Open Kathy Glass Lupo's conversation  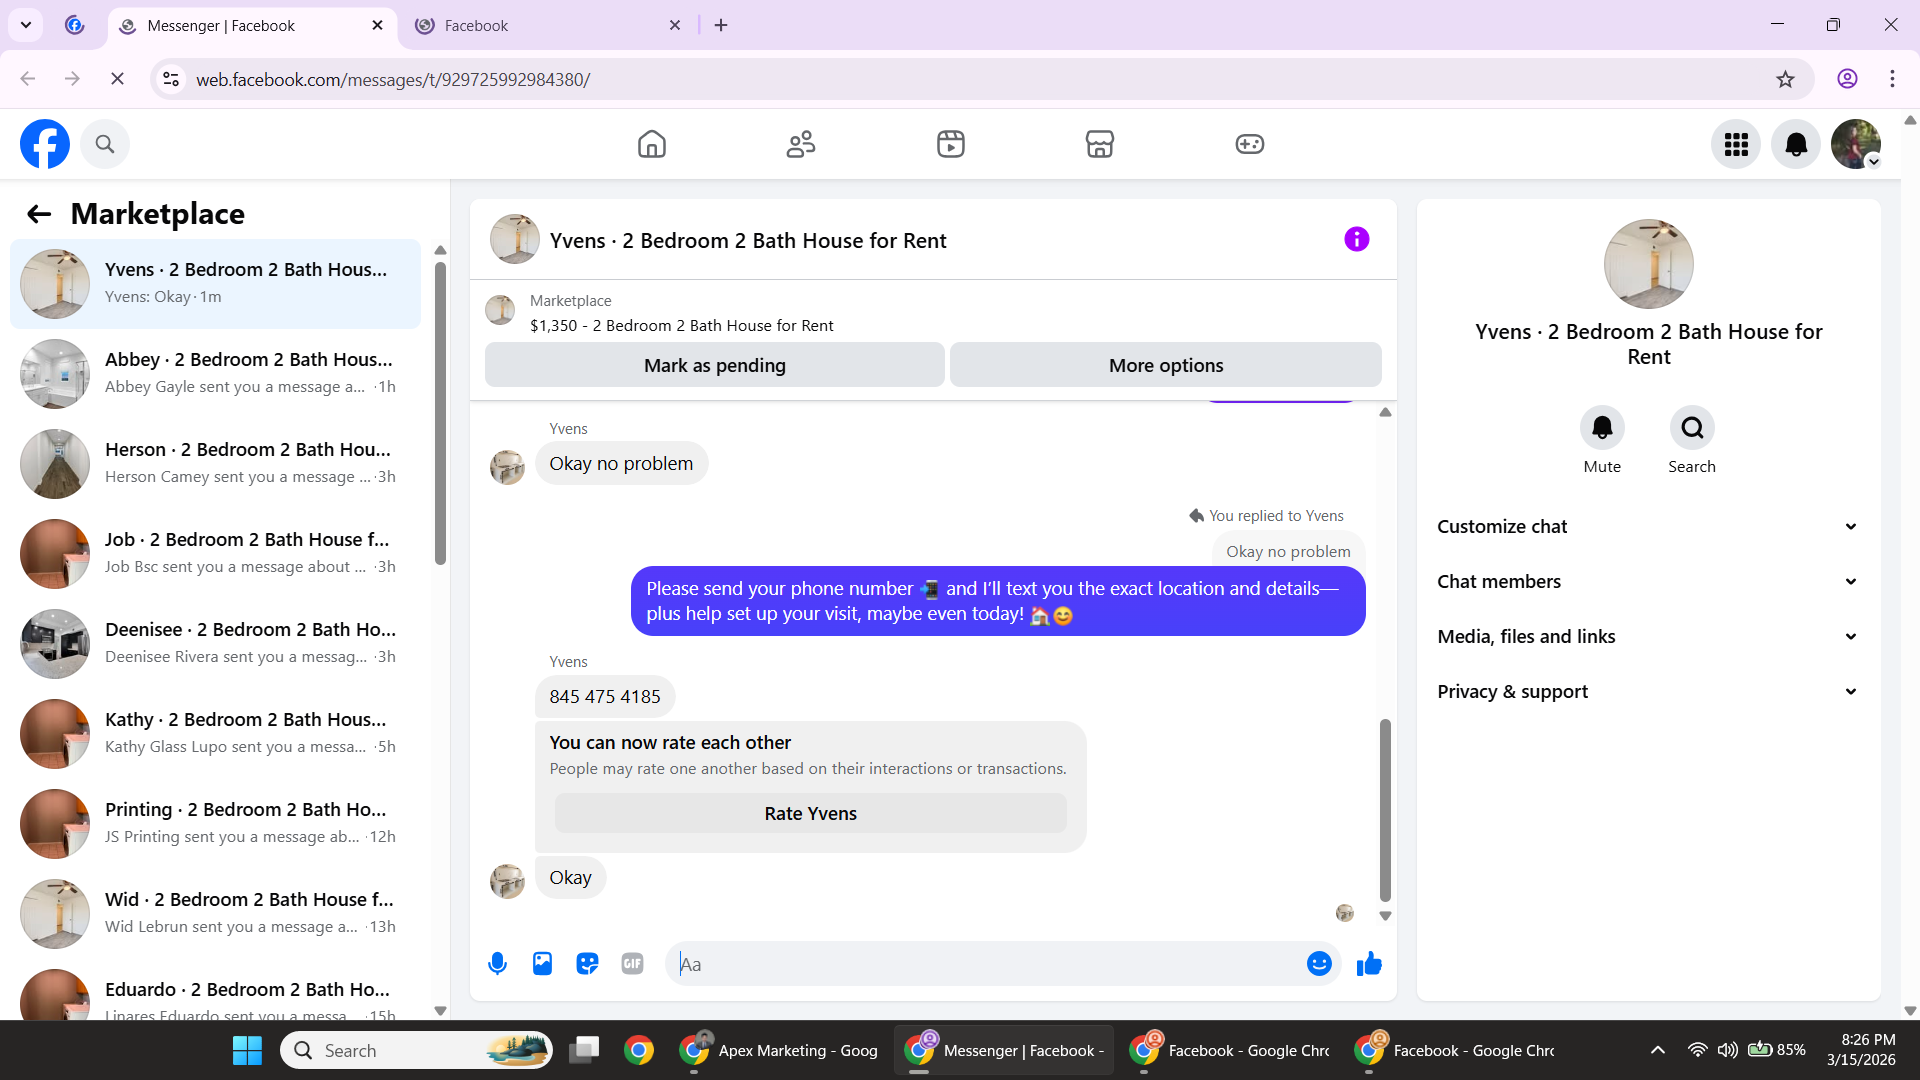click(x=215, y=733)
